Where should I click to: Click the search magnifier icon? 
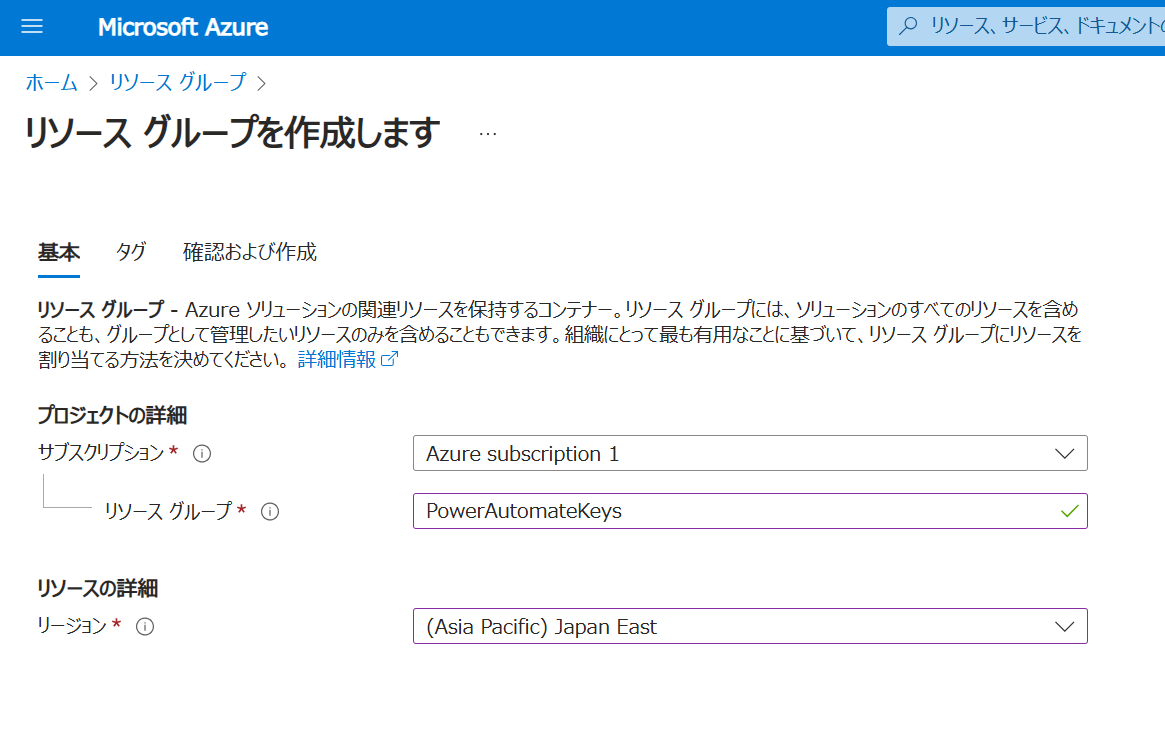pyautogui.click(x=908, y=26)
